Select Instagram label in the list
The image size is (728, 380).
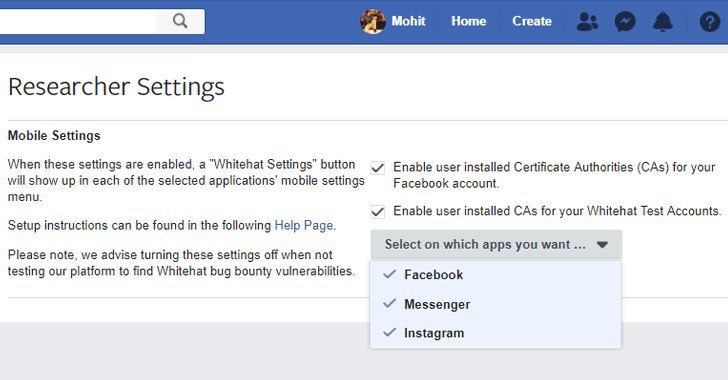pos(434,333)
